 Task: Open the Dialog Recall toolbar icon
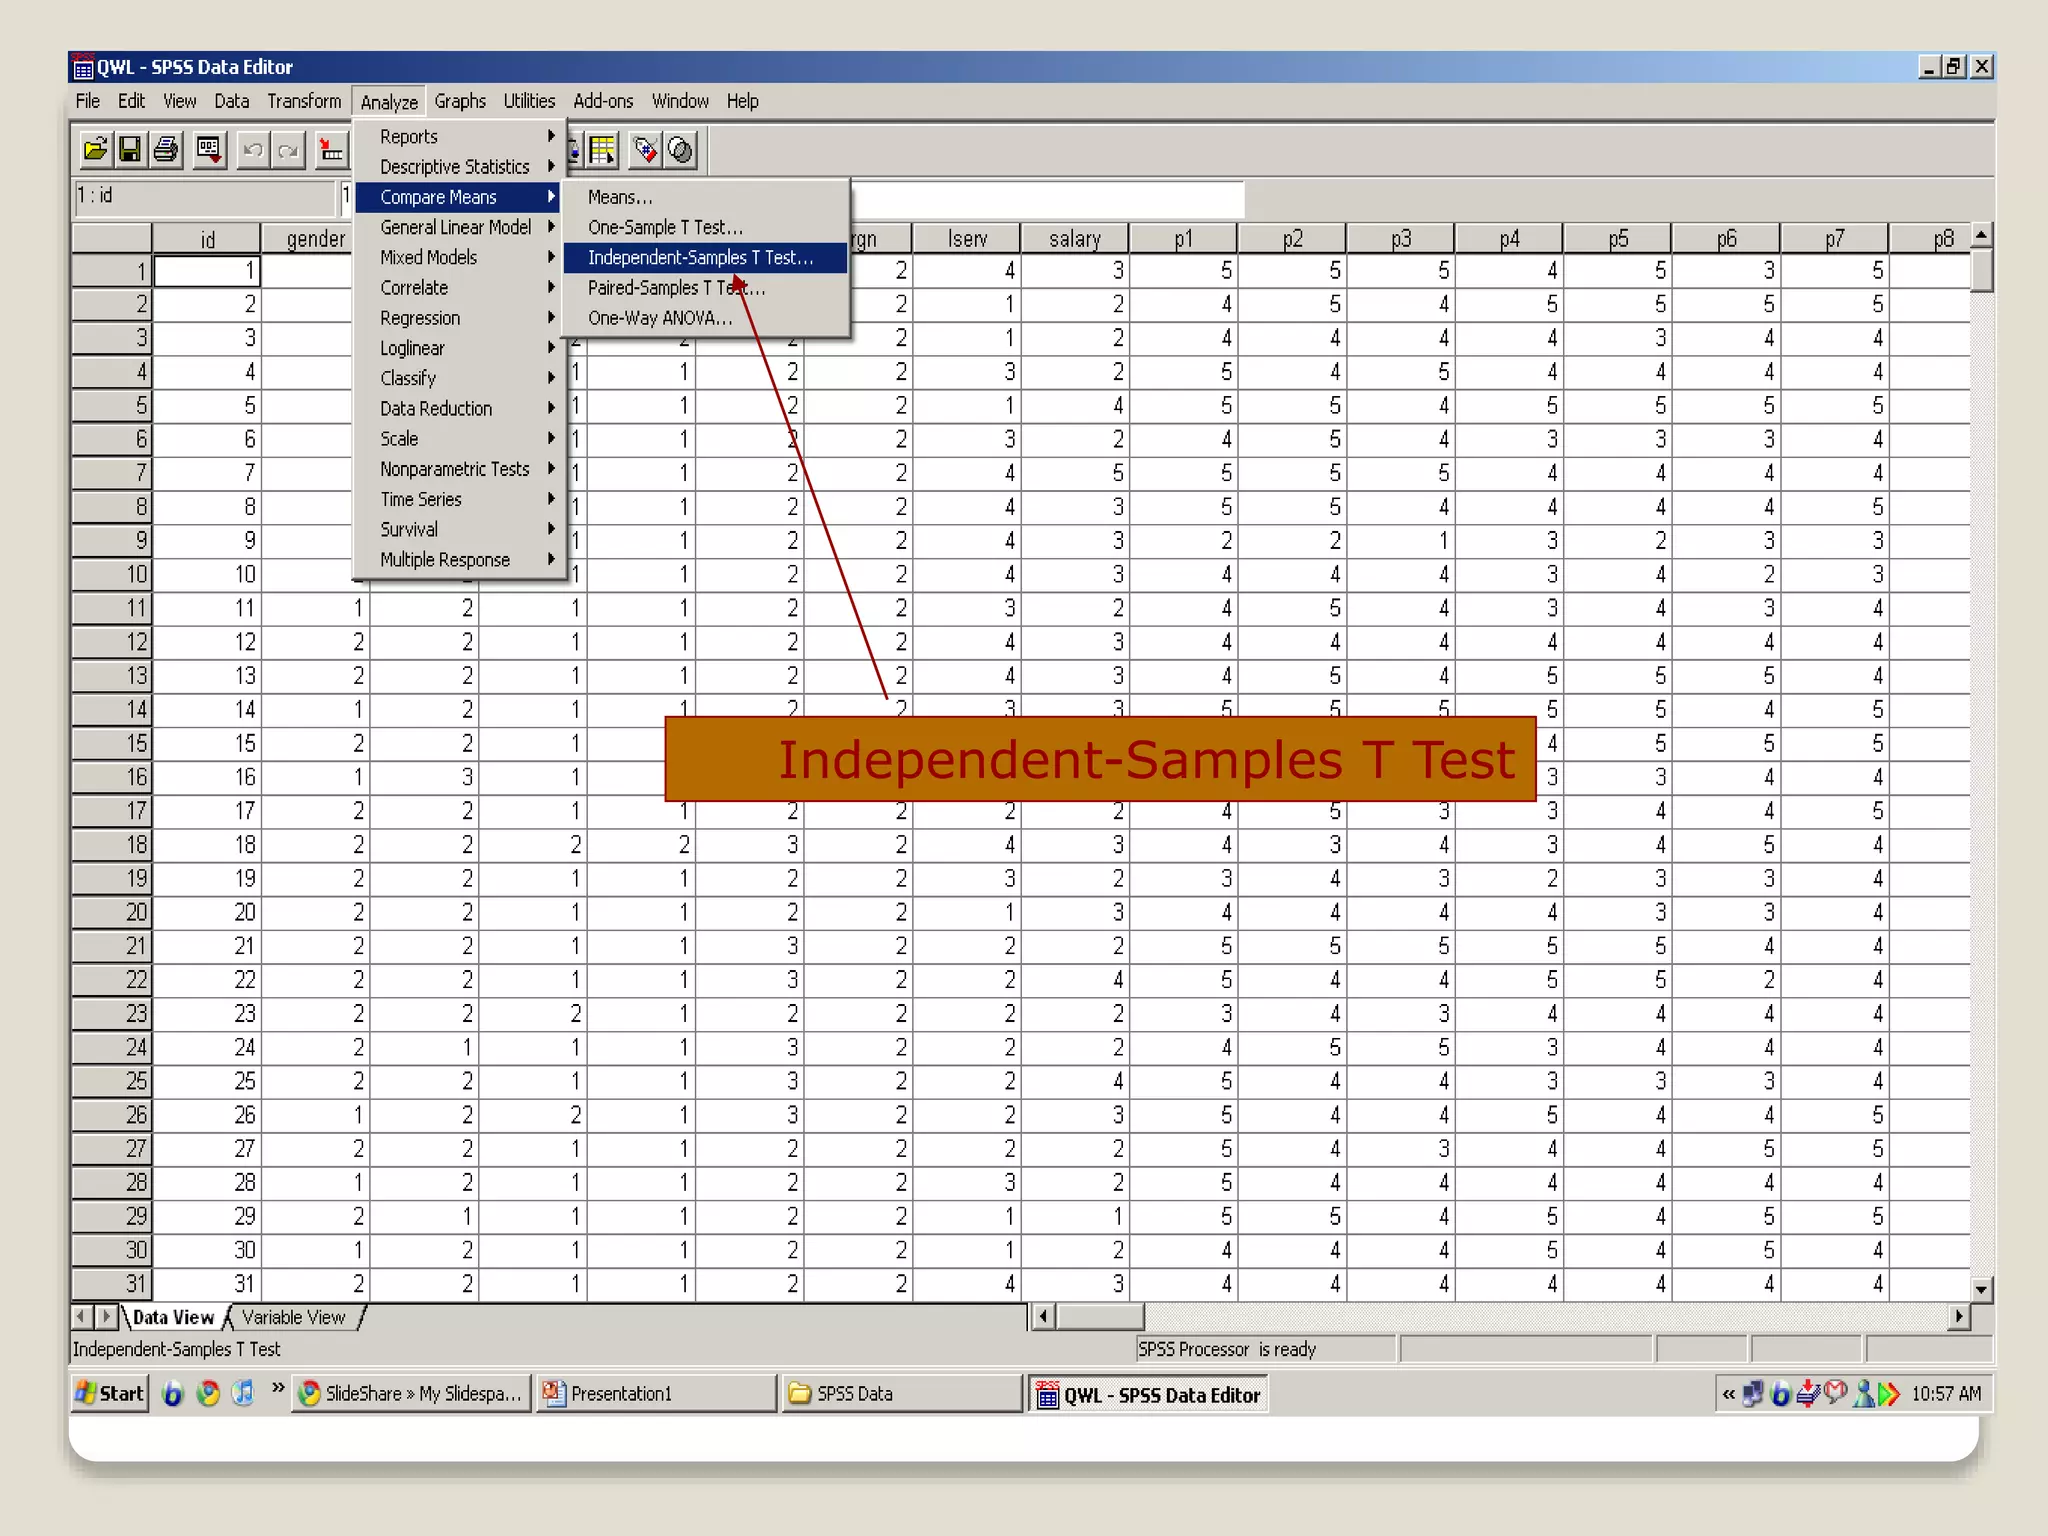pyautogui.click(x=209, y=150)
